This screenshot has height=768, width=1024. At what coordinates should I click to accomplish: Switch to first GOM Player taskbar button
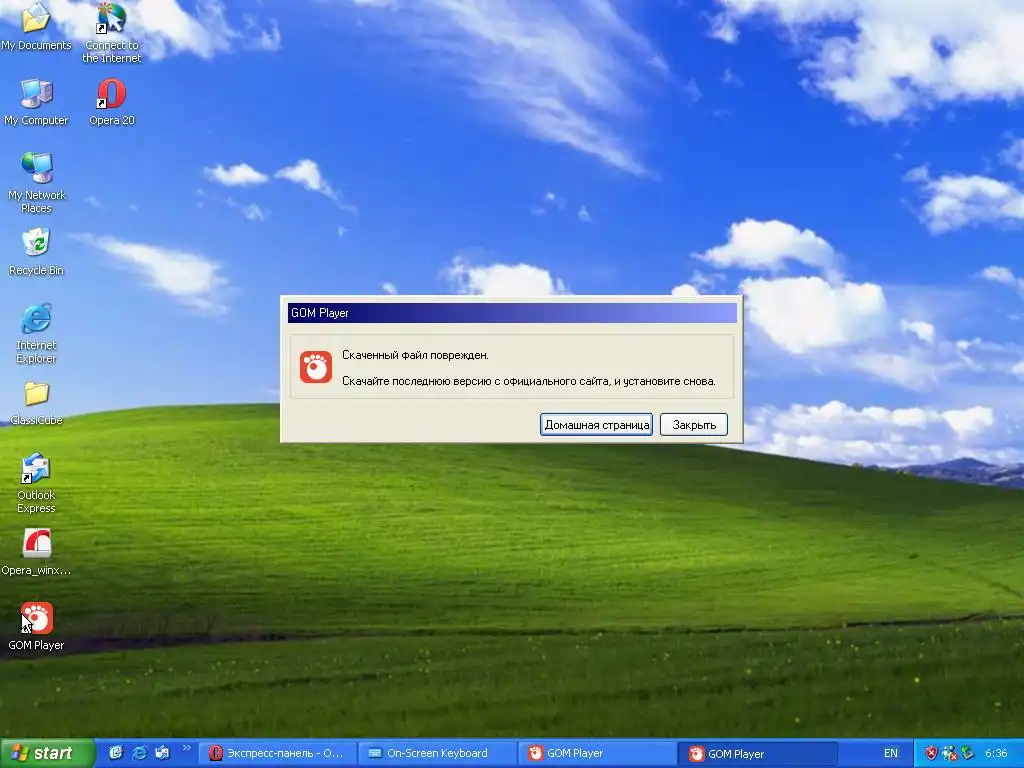tap(598, 753)
